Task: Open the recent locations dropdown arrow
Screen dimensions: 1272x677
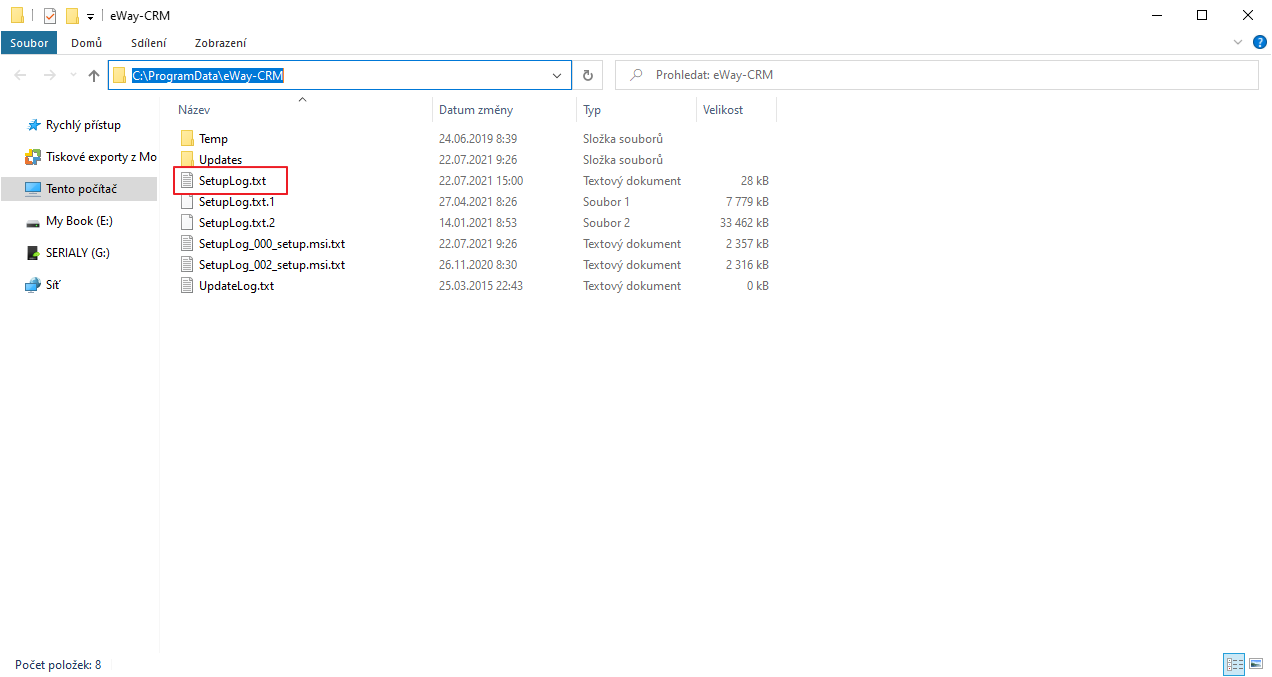Action: (x=73, y=76)
